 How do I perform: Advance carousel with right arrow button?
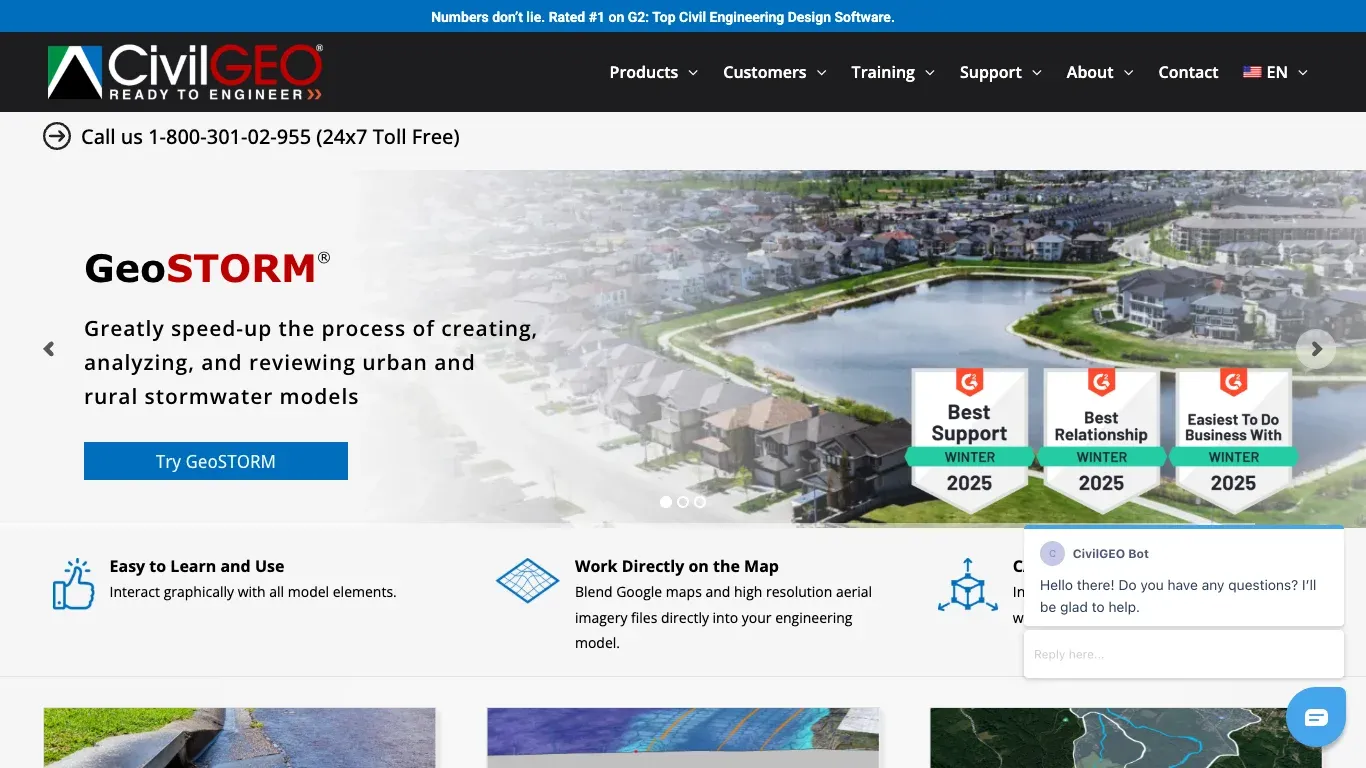pyautogui.click(x=1316, y=349)
